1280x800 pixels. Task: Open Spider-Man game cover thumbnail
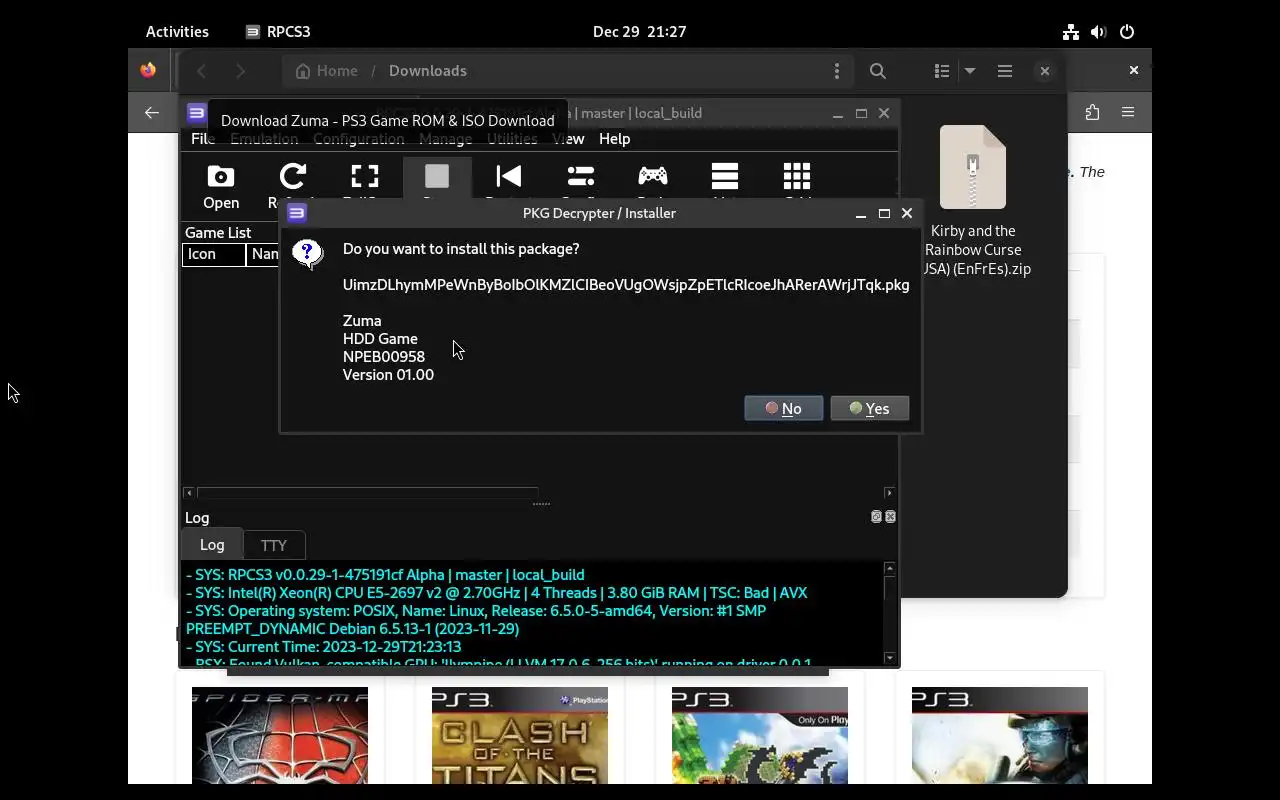[x=280, y=735]
